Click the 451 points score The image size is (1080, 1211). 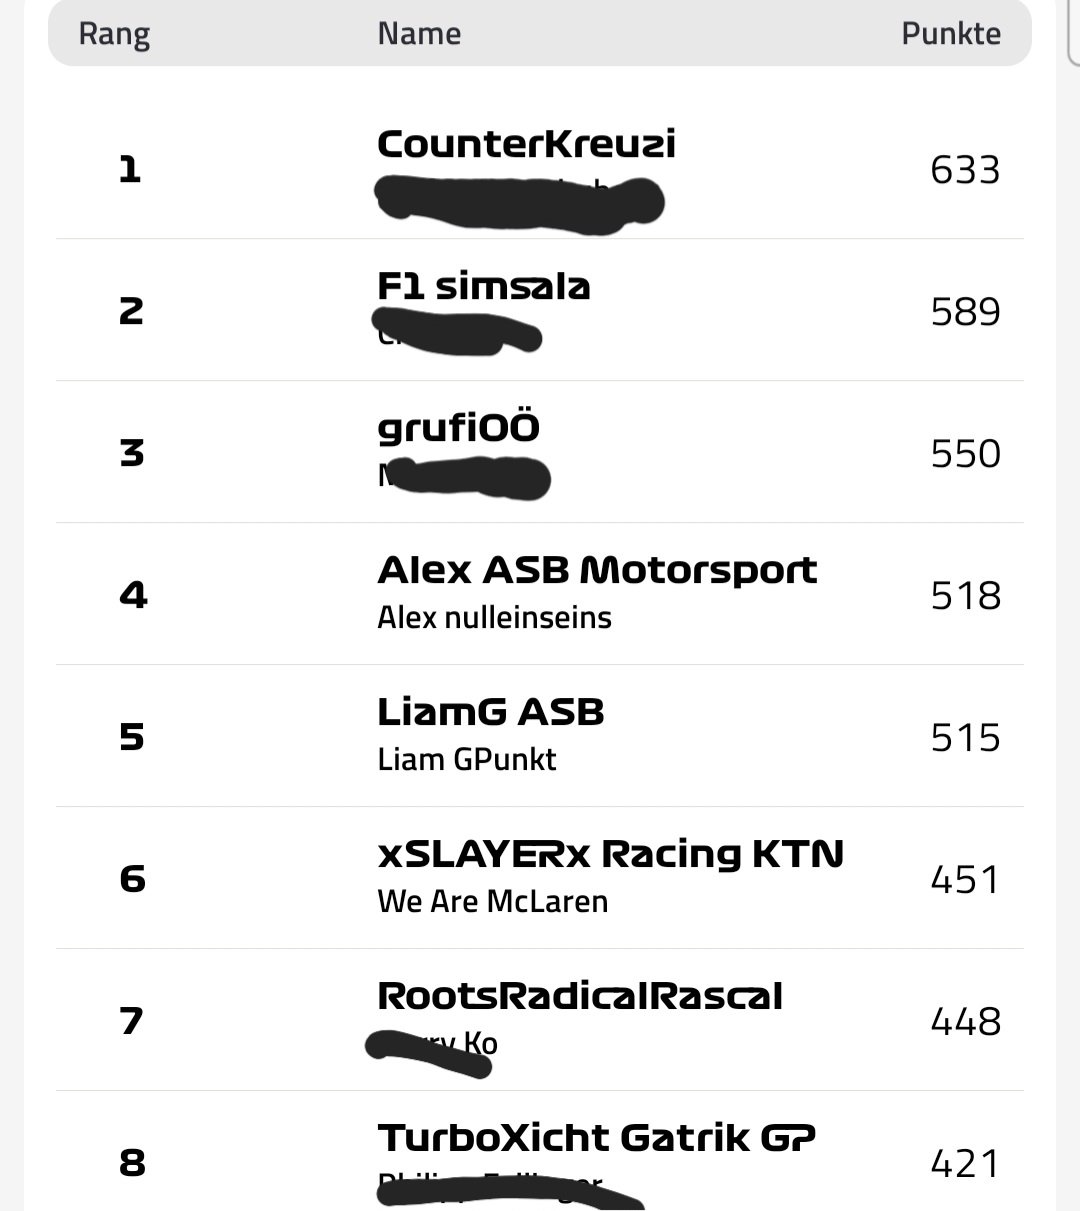tap(965, 880)
